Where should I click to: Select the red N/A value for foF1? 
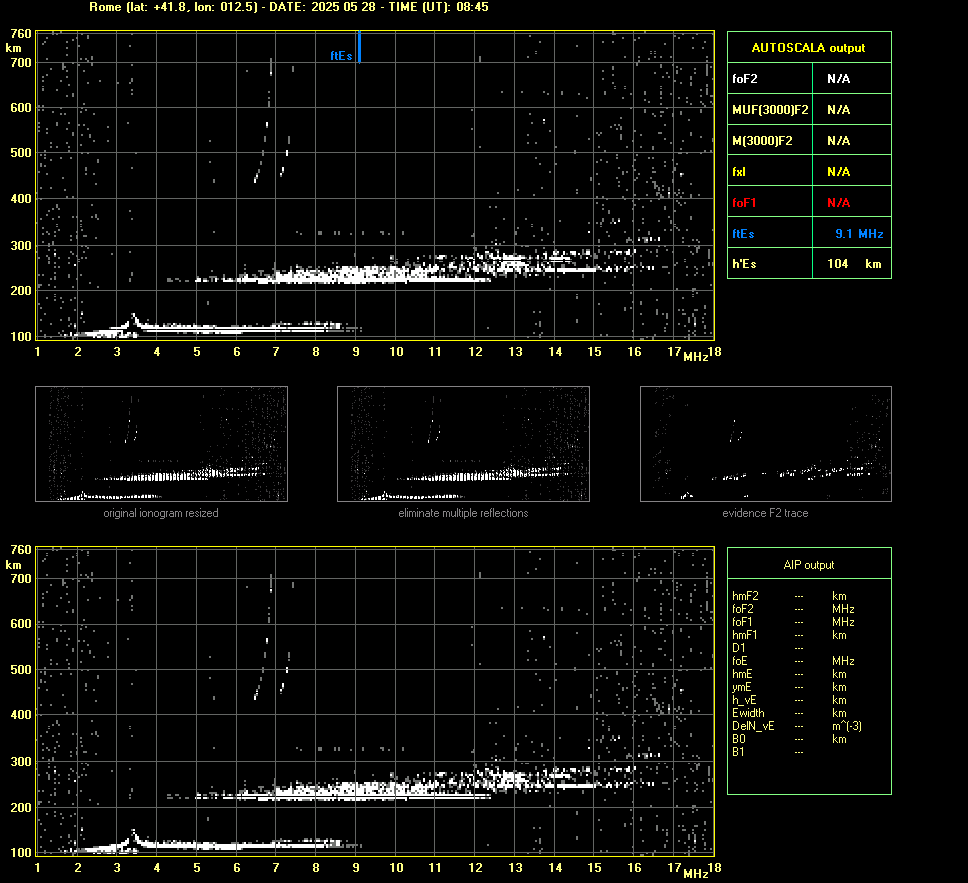click(x=838, y=203)
